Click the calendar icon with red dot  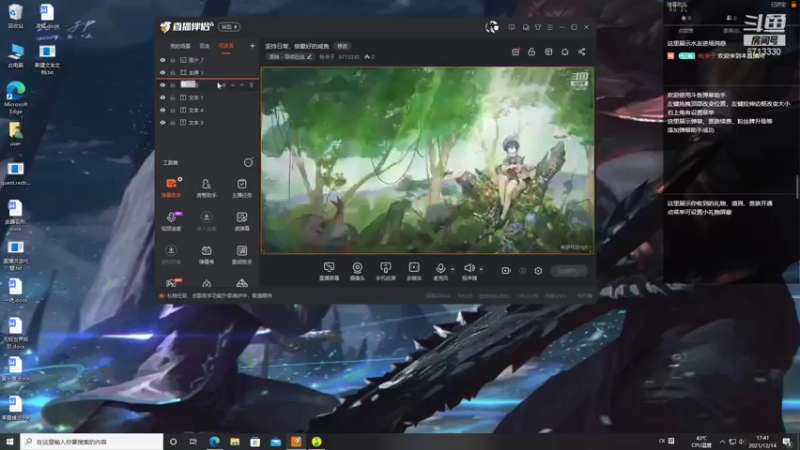(x=515, y=52)
